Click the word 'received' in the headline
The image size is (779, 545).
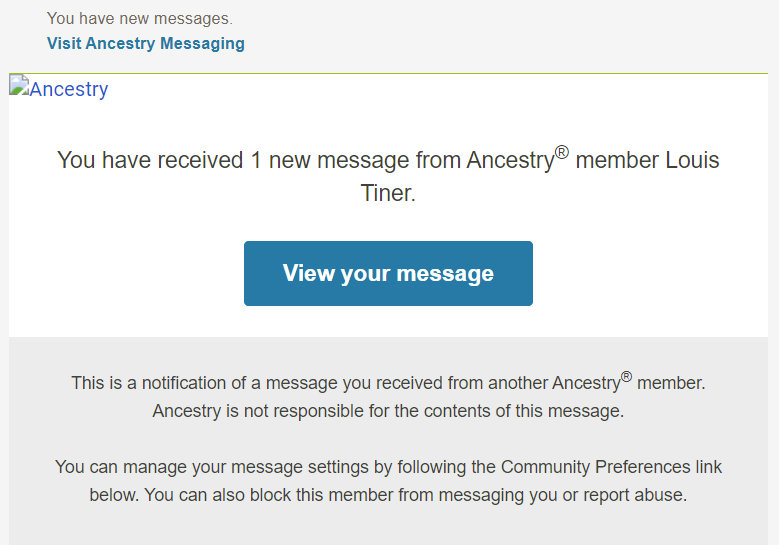194,160
